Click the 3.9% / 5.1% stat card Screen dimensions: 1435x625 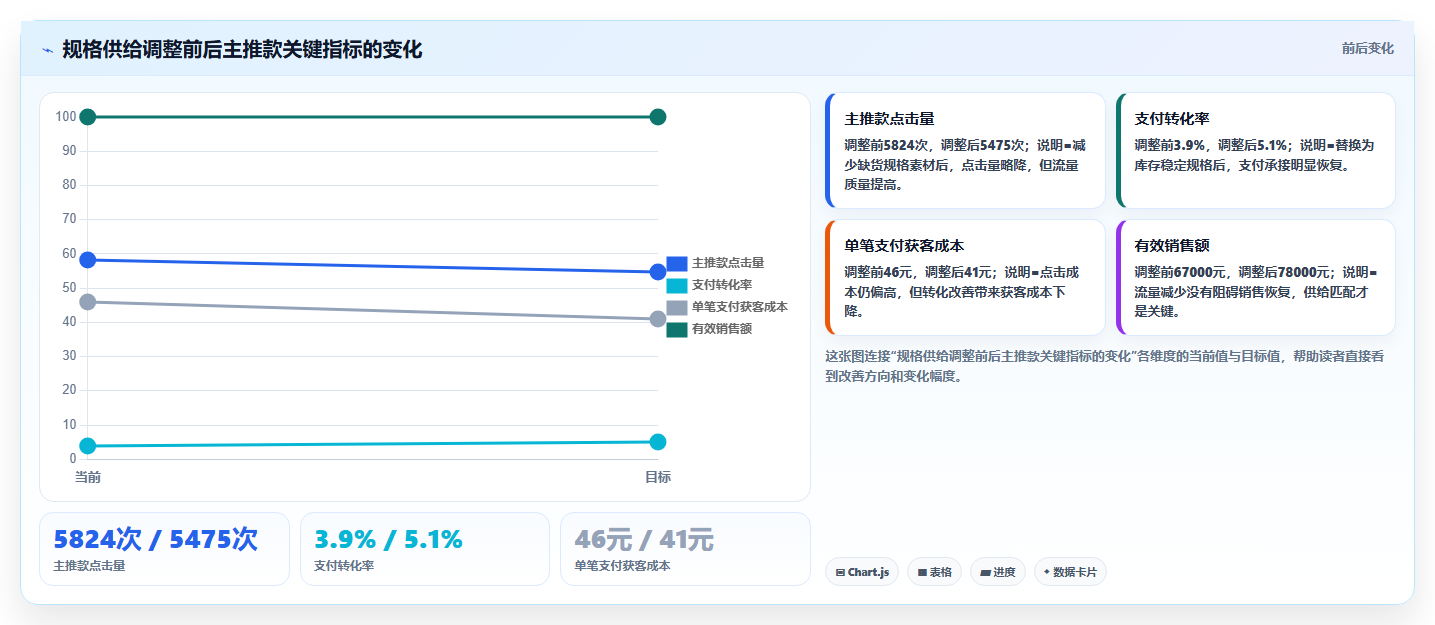click(425, 549)
